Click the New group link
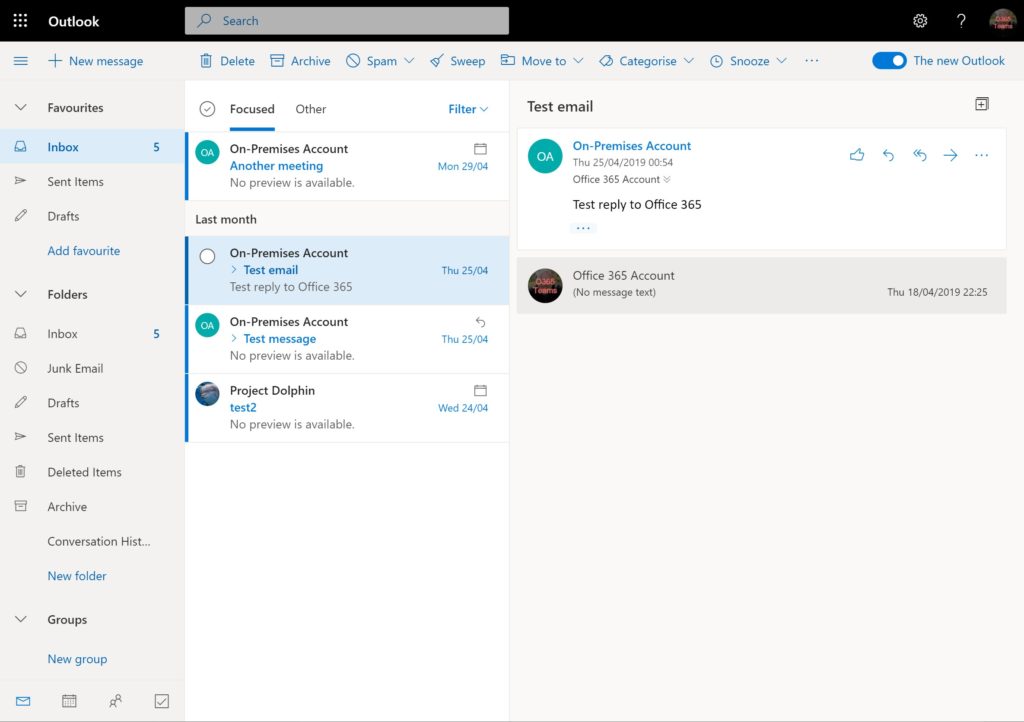Viewport: 1024px width, 722px height. coord(77,659)
